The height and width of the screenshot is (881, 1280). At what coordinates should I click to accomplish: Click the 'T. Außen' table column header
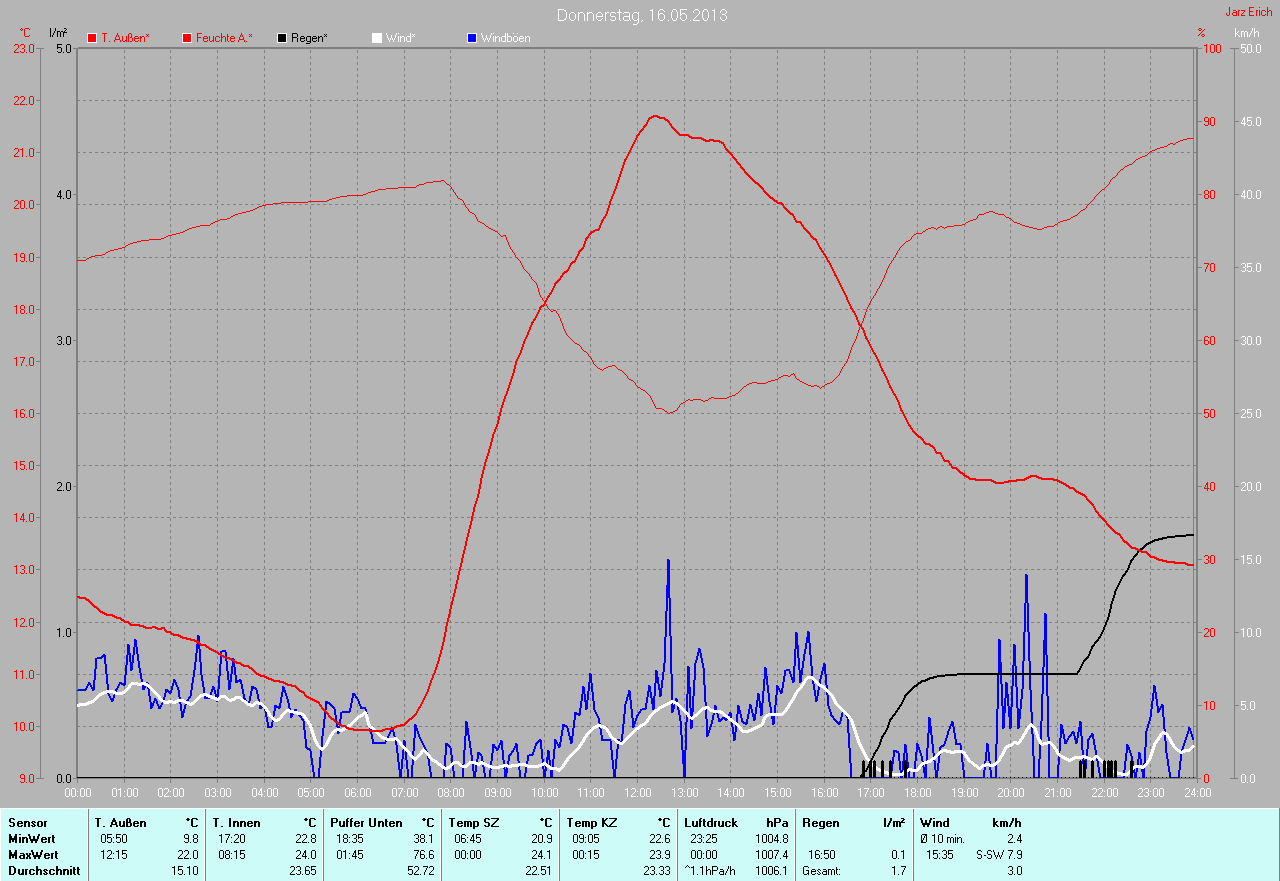point(121,823)
